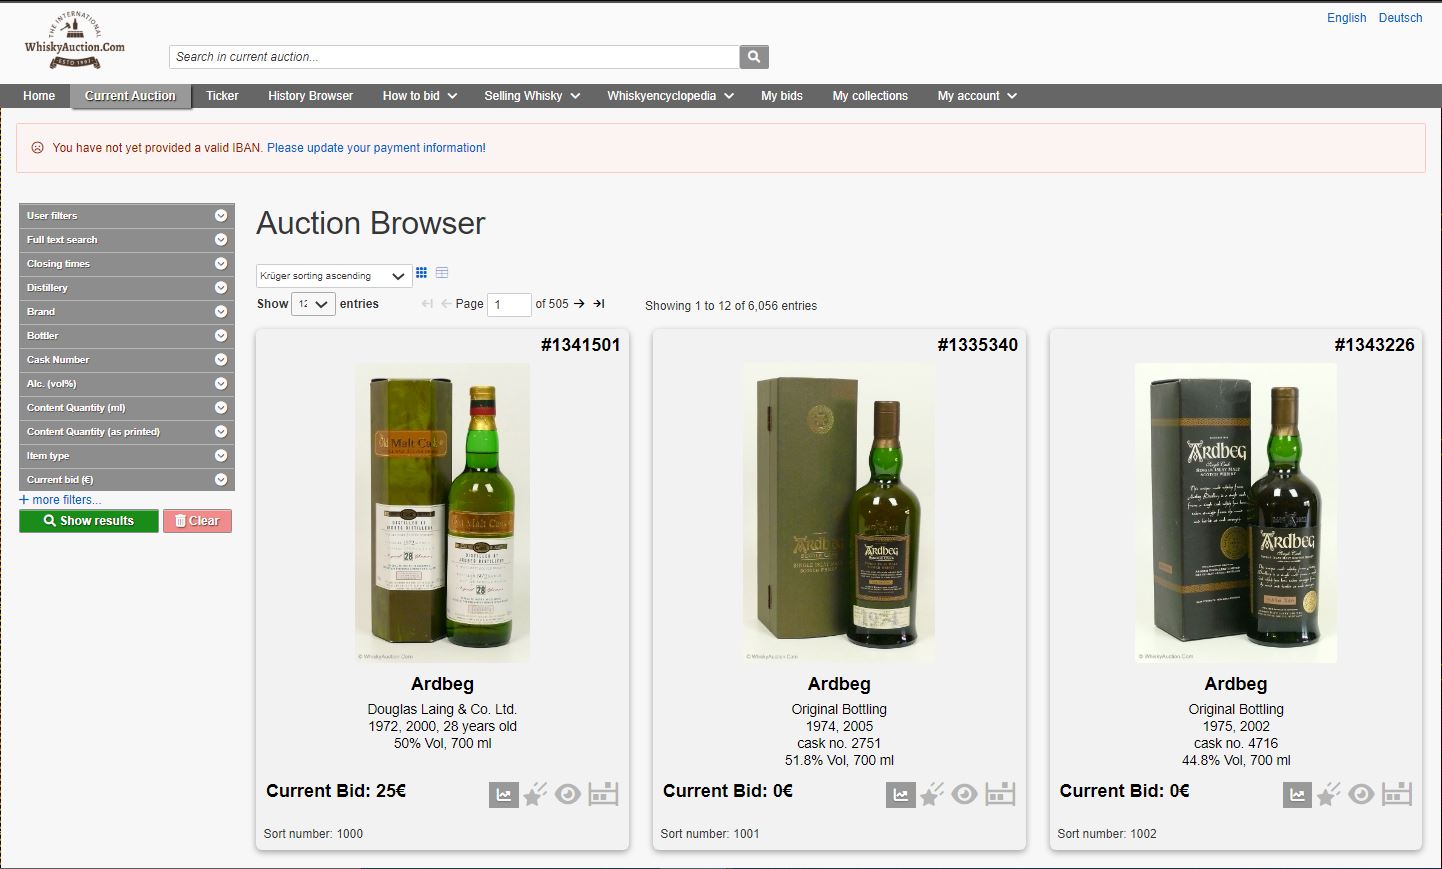The width and height of the screenshot is (1442, 869).
Task: Click shelf collection icon on lot #1343226
Action: 1397,794
